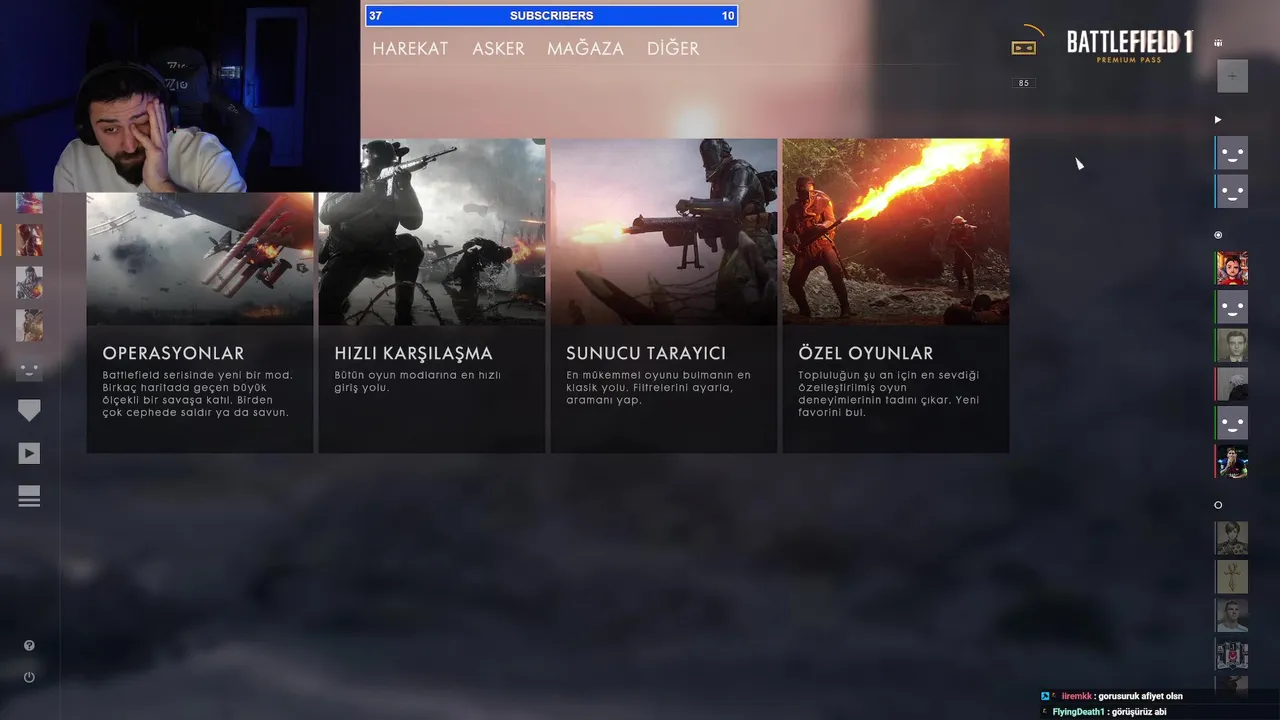1280x720 pixels.
Task: Click the SUBSCRIBERS goal progress bar
Action: (551, 15)
